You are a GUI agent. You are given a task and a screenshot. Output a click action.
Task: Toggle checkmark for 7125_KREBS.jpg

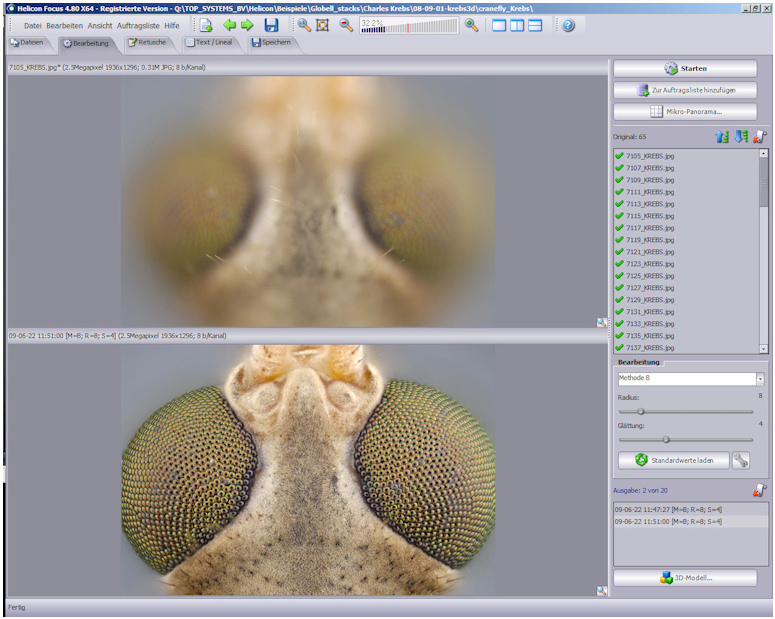[619, 276]
